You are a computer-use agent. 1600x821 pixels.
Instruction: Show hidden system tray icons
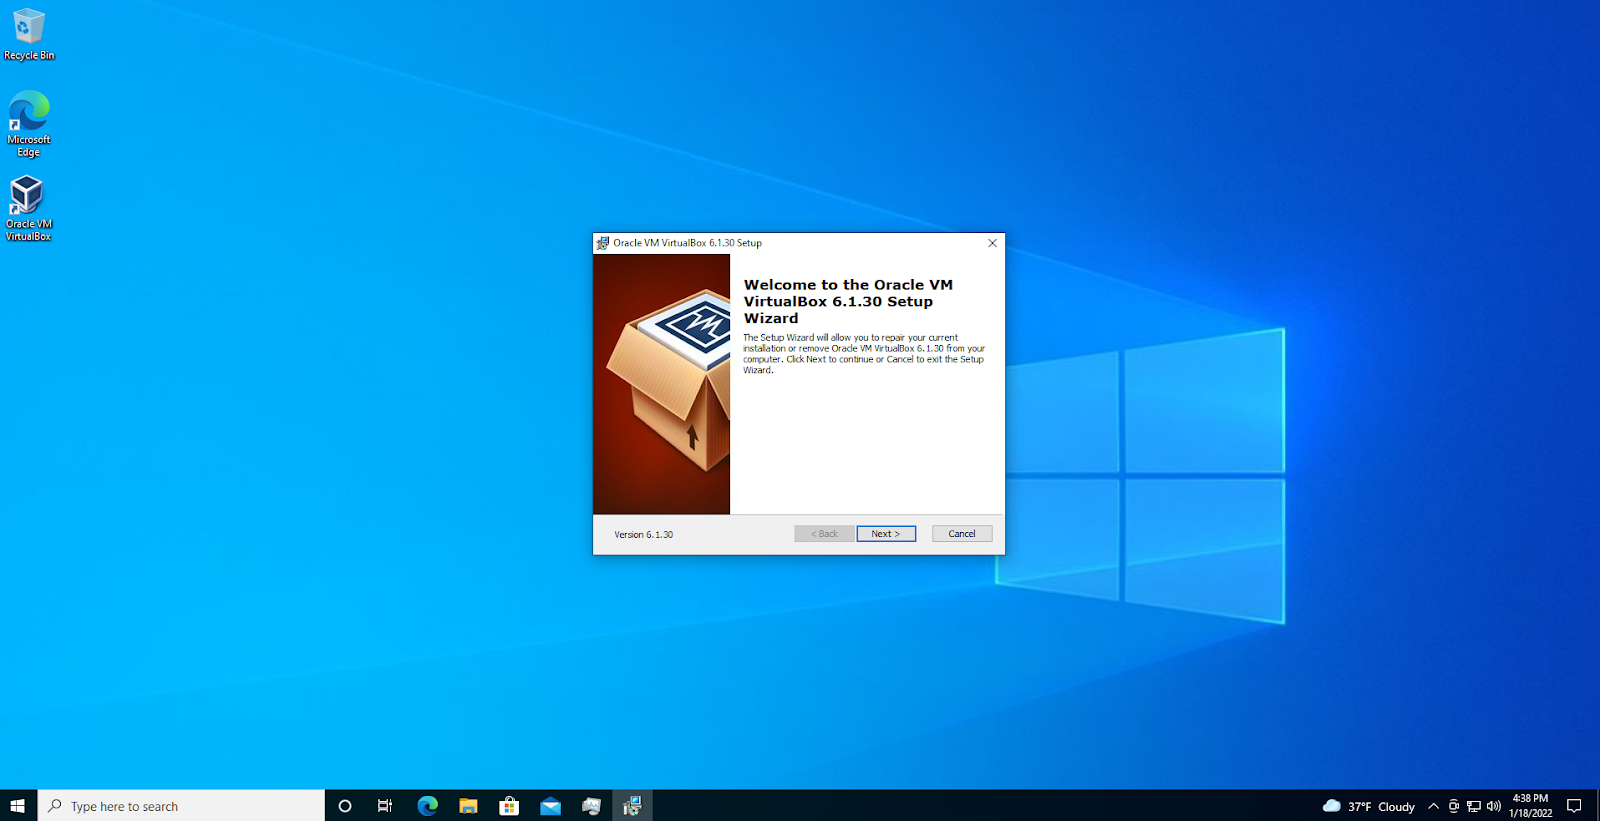tap(1433, 806)
